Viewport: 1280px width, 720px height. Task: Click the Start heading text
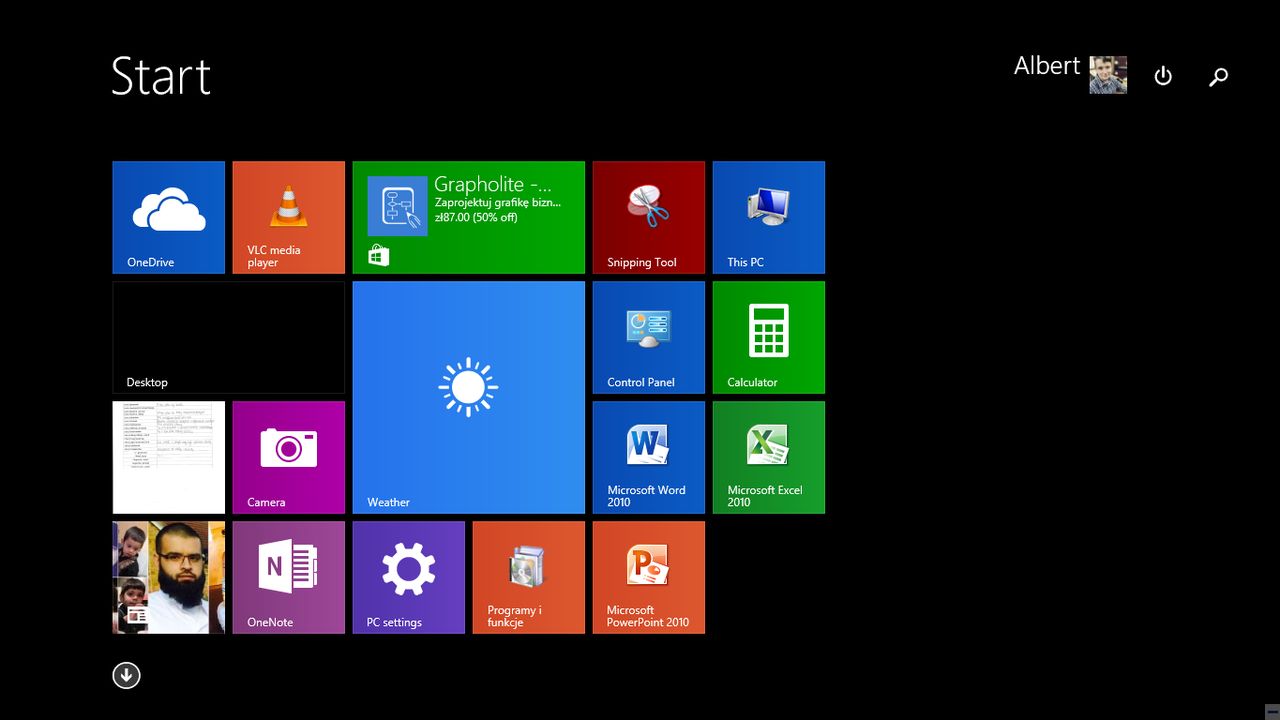161,76
